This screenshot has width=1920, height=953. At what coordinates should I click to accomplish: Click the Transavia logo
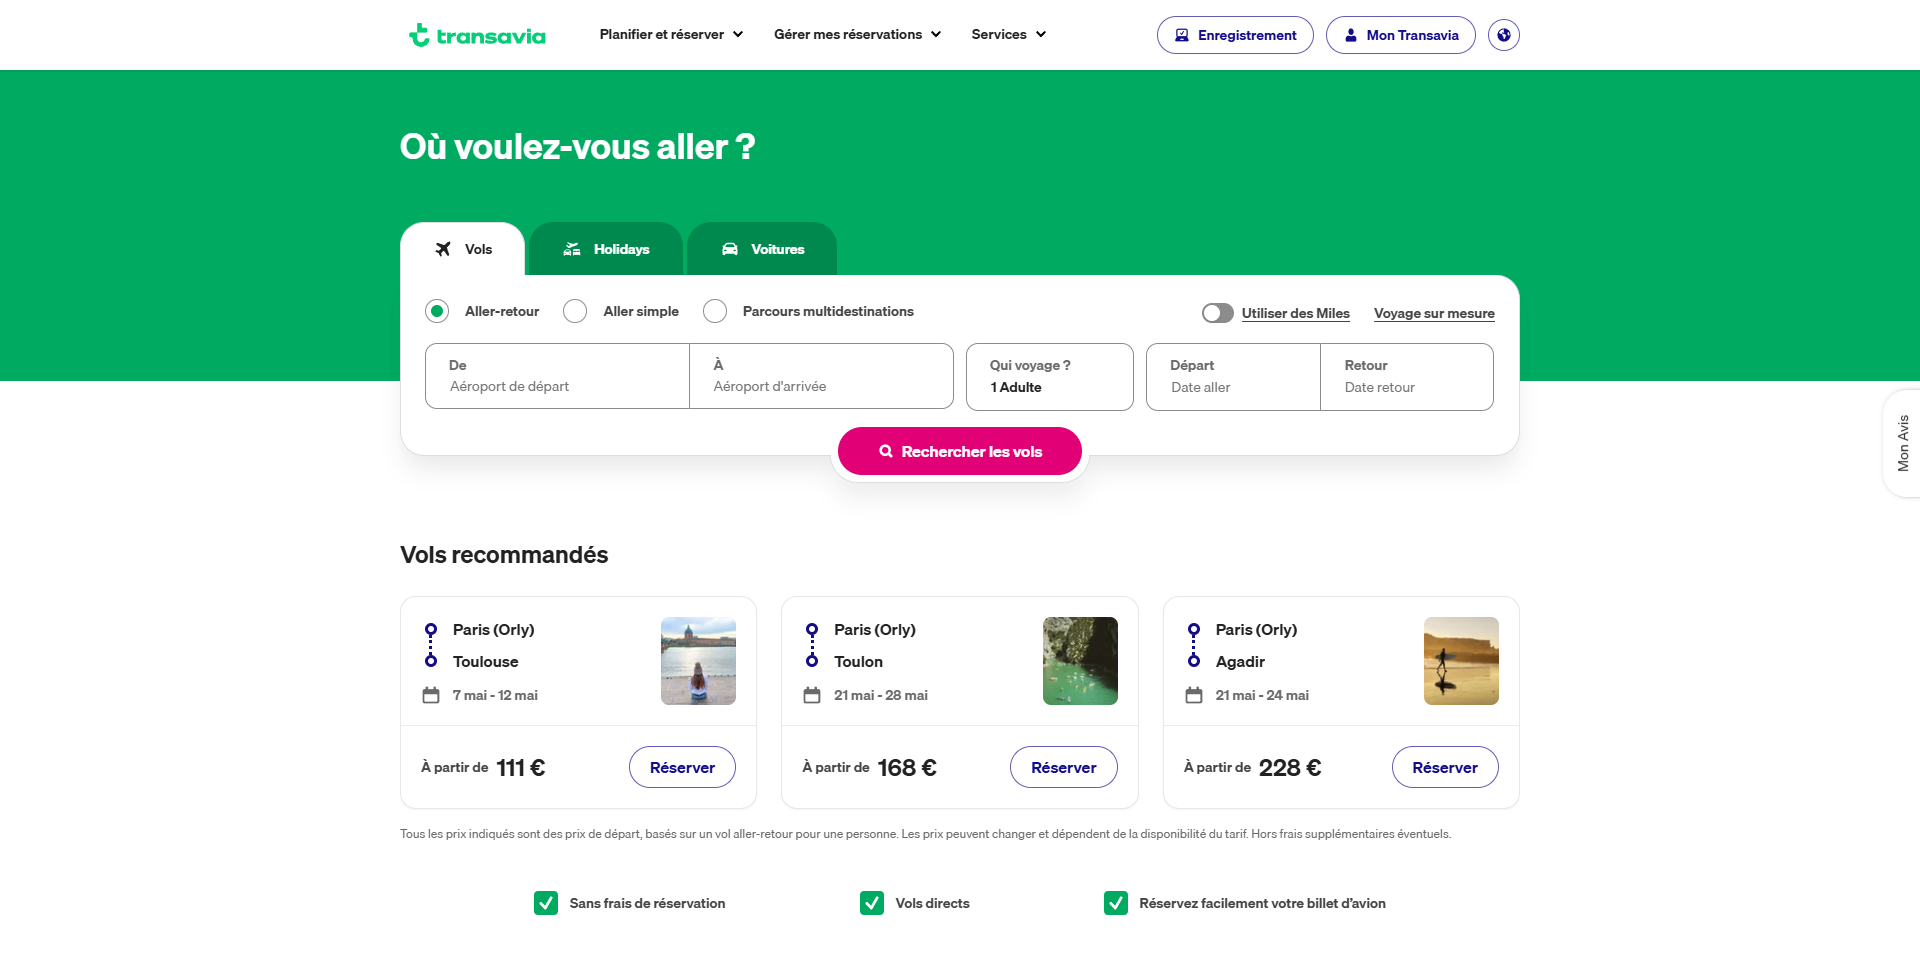[x=477, y=35]
